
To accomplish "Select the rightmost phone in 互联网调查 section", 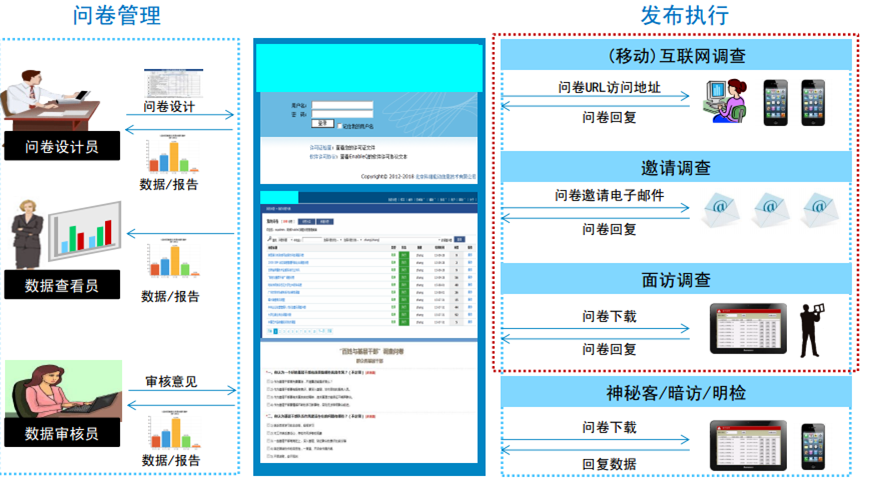I will (812, 103).
